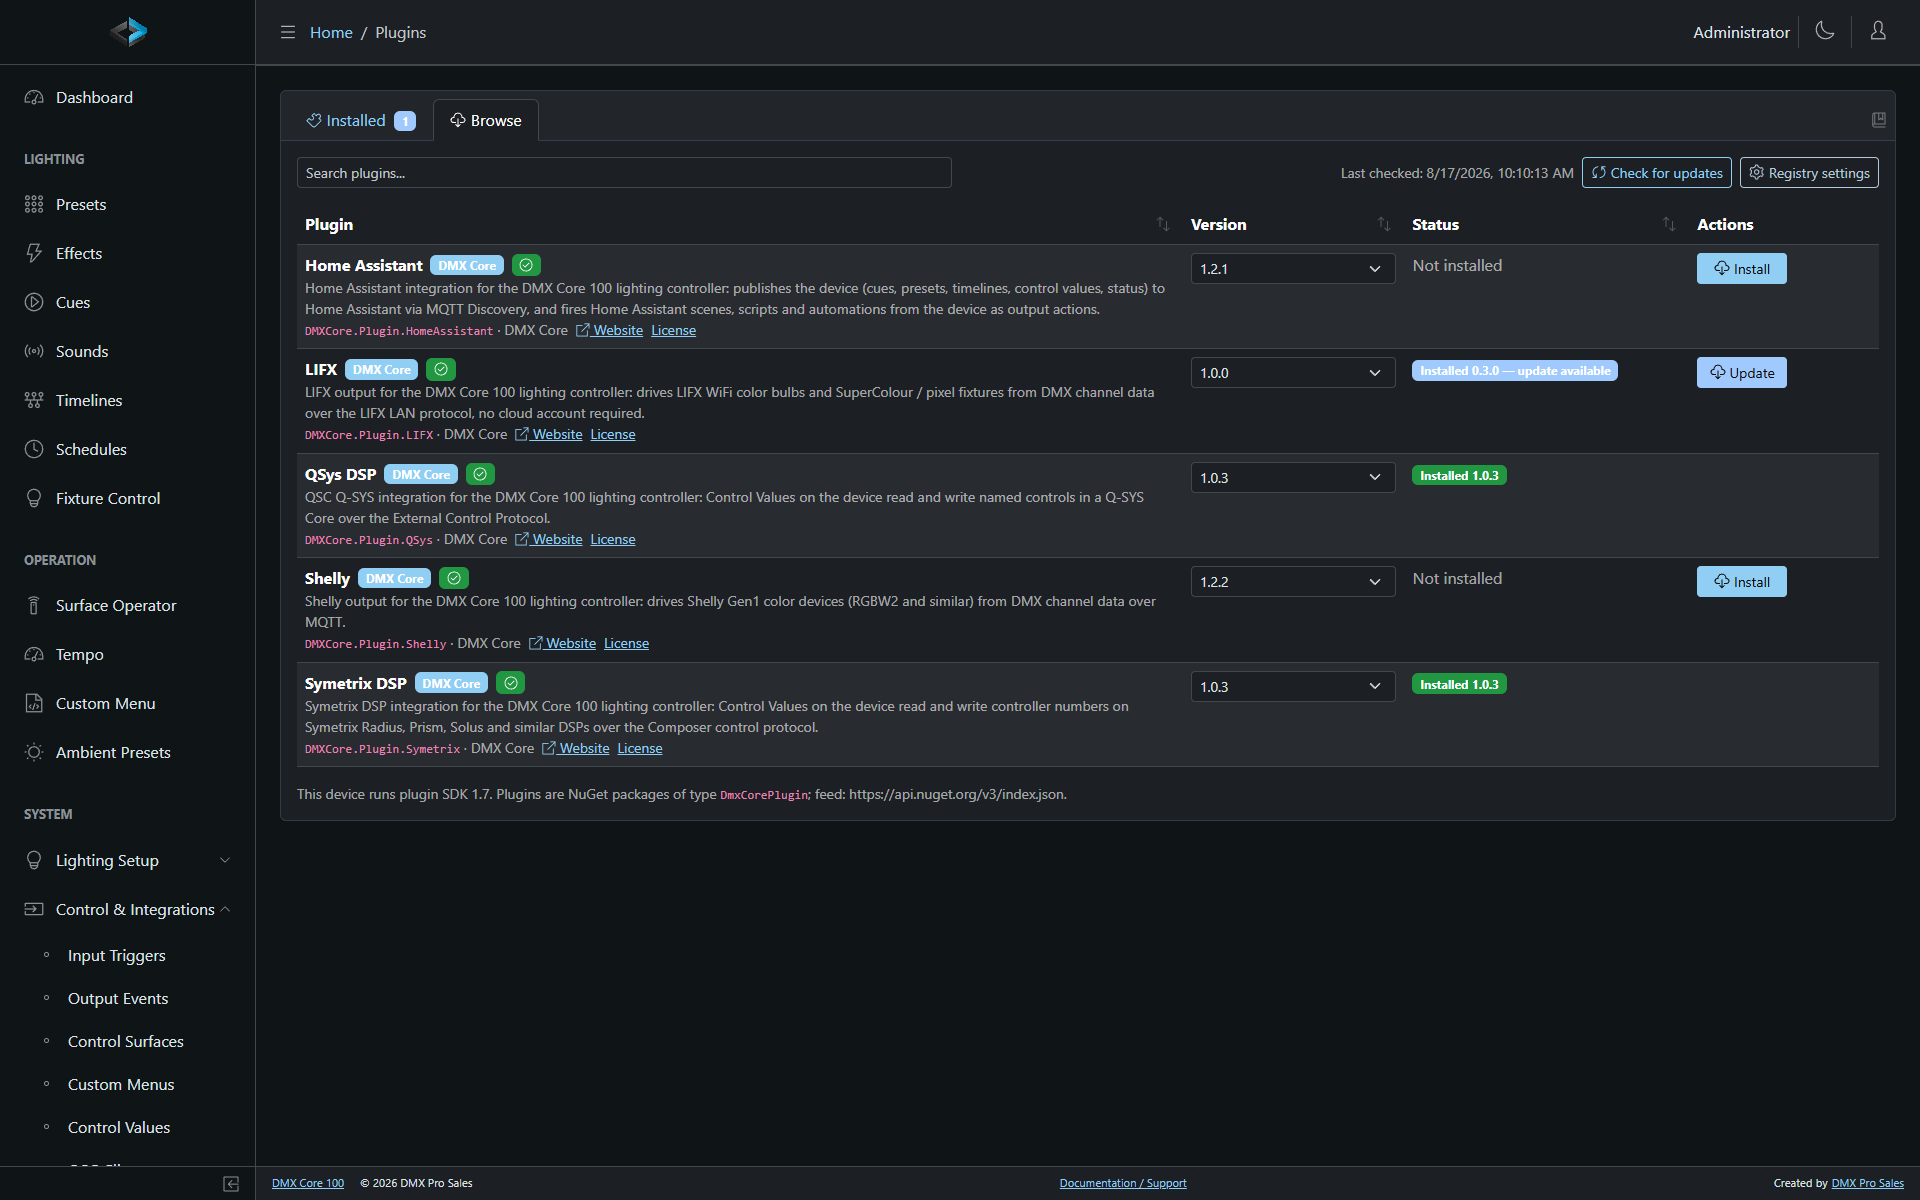This screenshot has width=1920, height=1200.
Task: Open Symetrix DSP License link
Action: [639, 748]
